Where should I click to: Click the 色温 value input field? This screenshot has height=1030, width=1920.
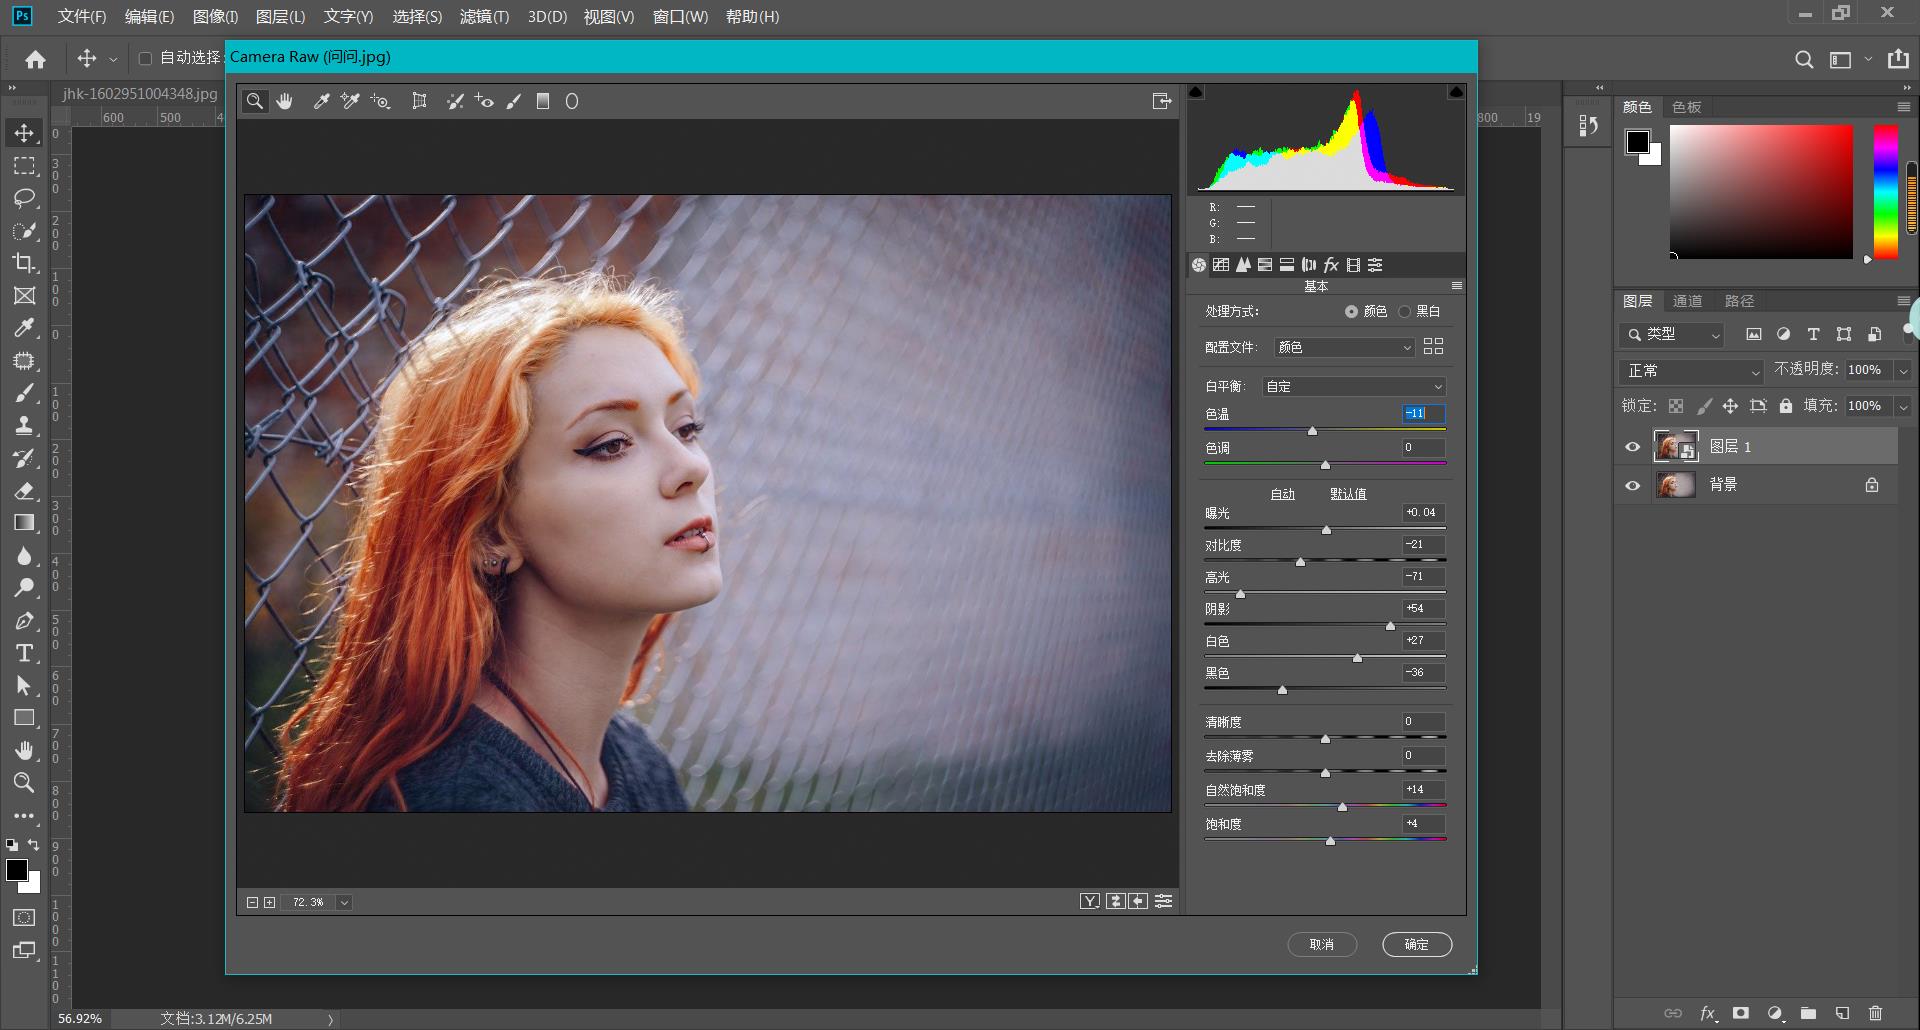point(1422,413)
